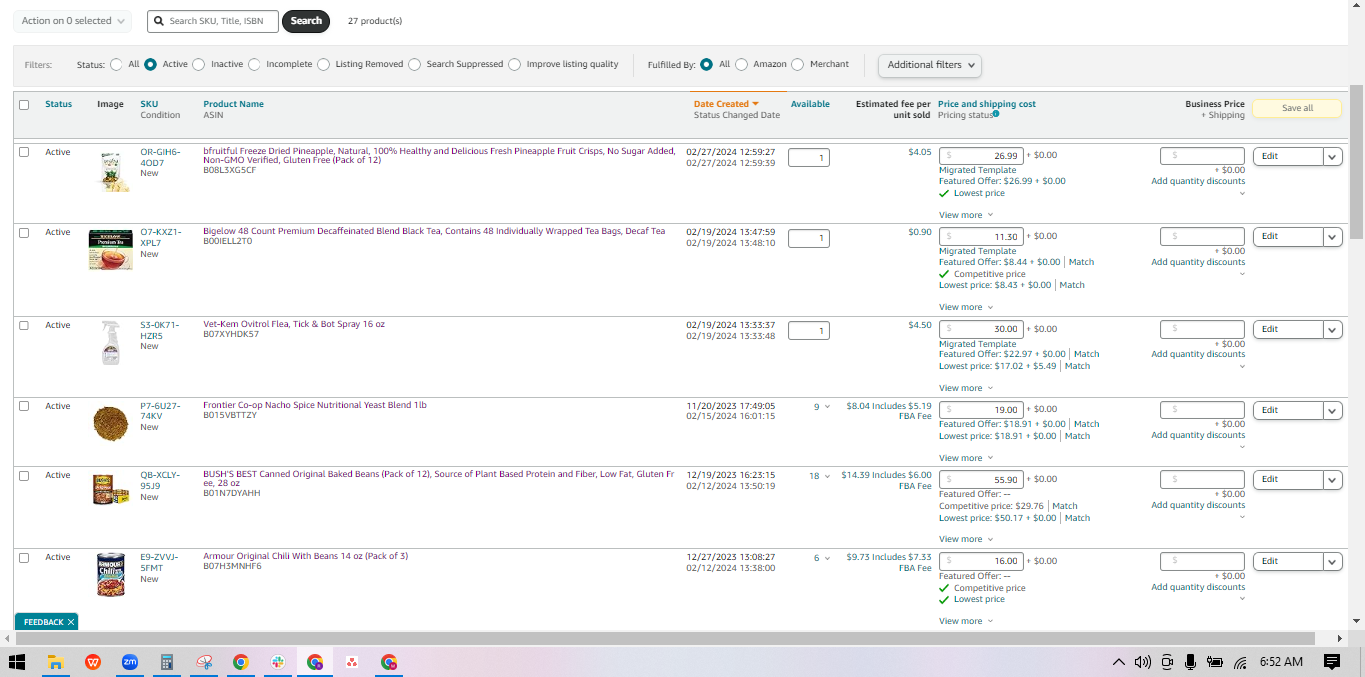The height and width of the screenshot is (677, 1365).
Task: Tick the checkbox for the Vet-Kem spray row
Action: [x=24, y=325]
